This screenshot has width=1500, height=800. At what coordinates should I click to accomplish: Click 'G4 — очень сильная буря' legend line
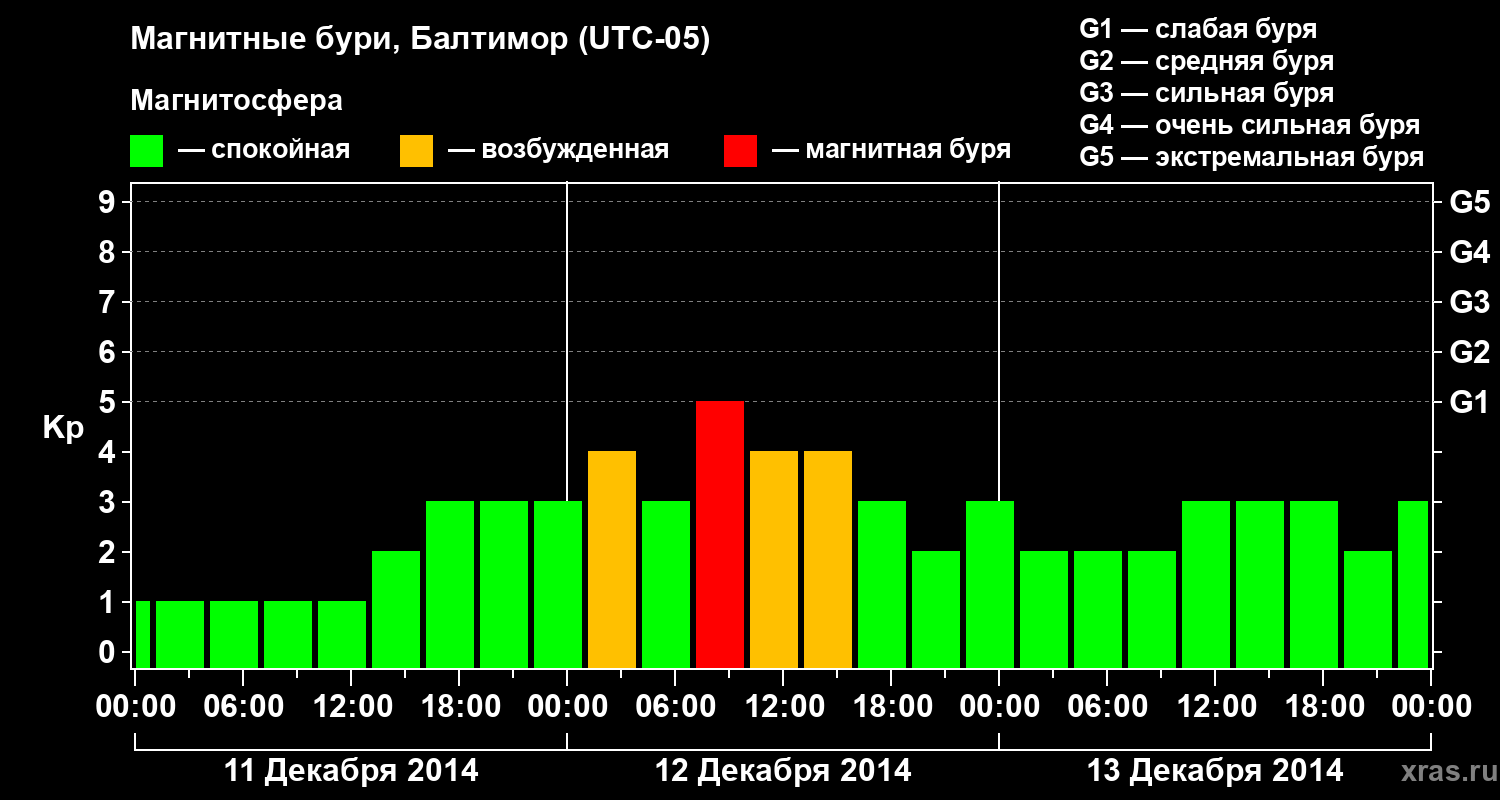[1249, 125]
